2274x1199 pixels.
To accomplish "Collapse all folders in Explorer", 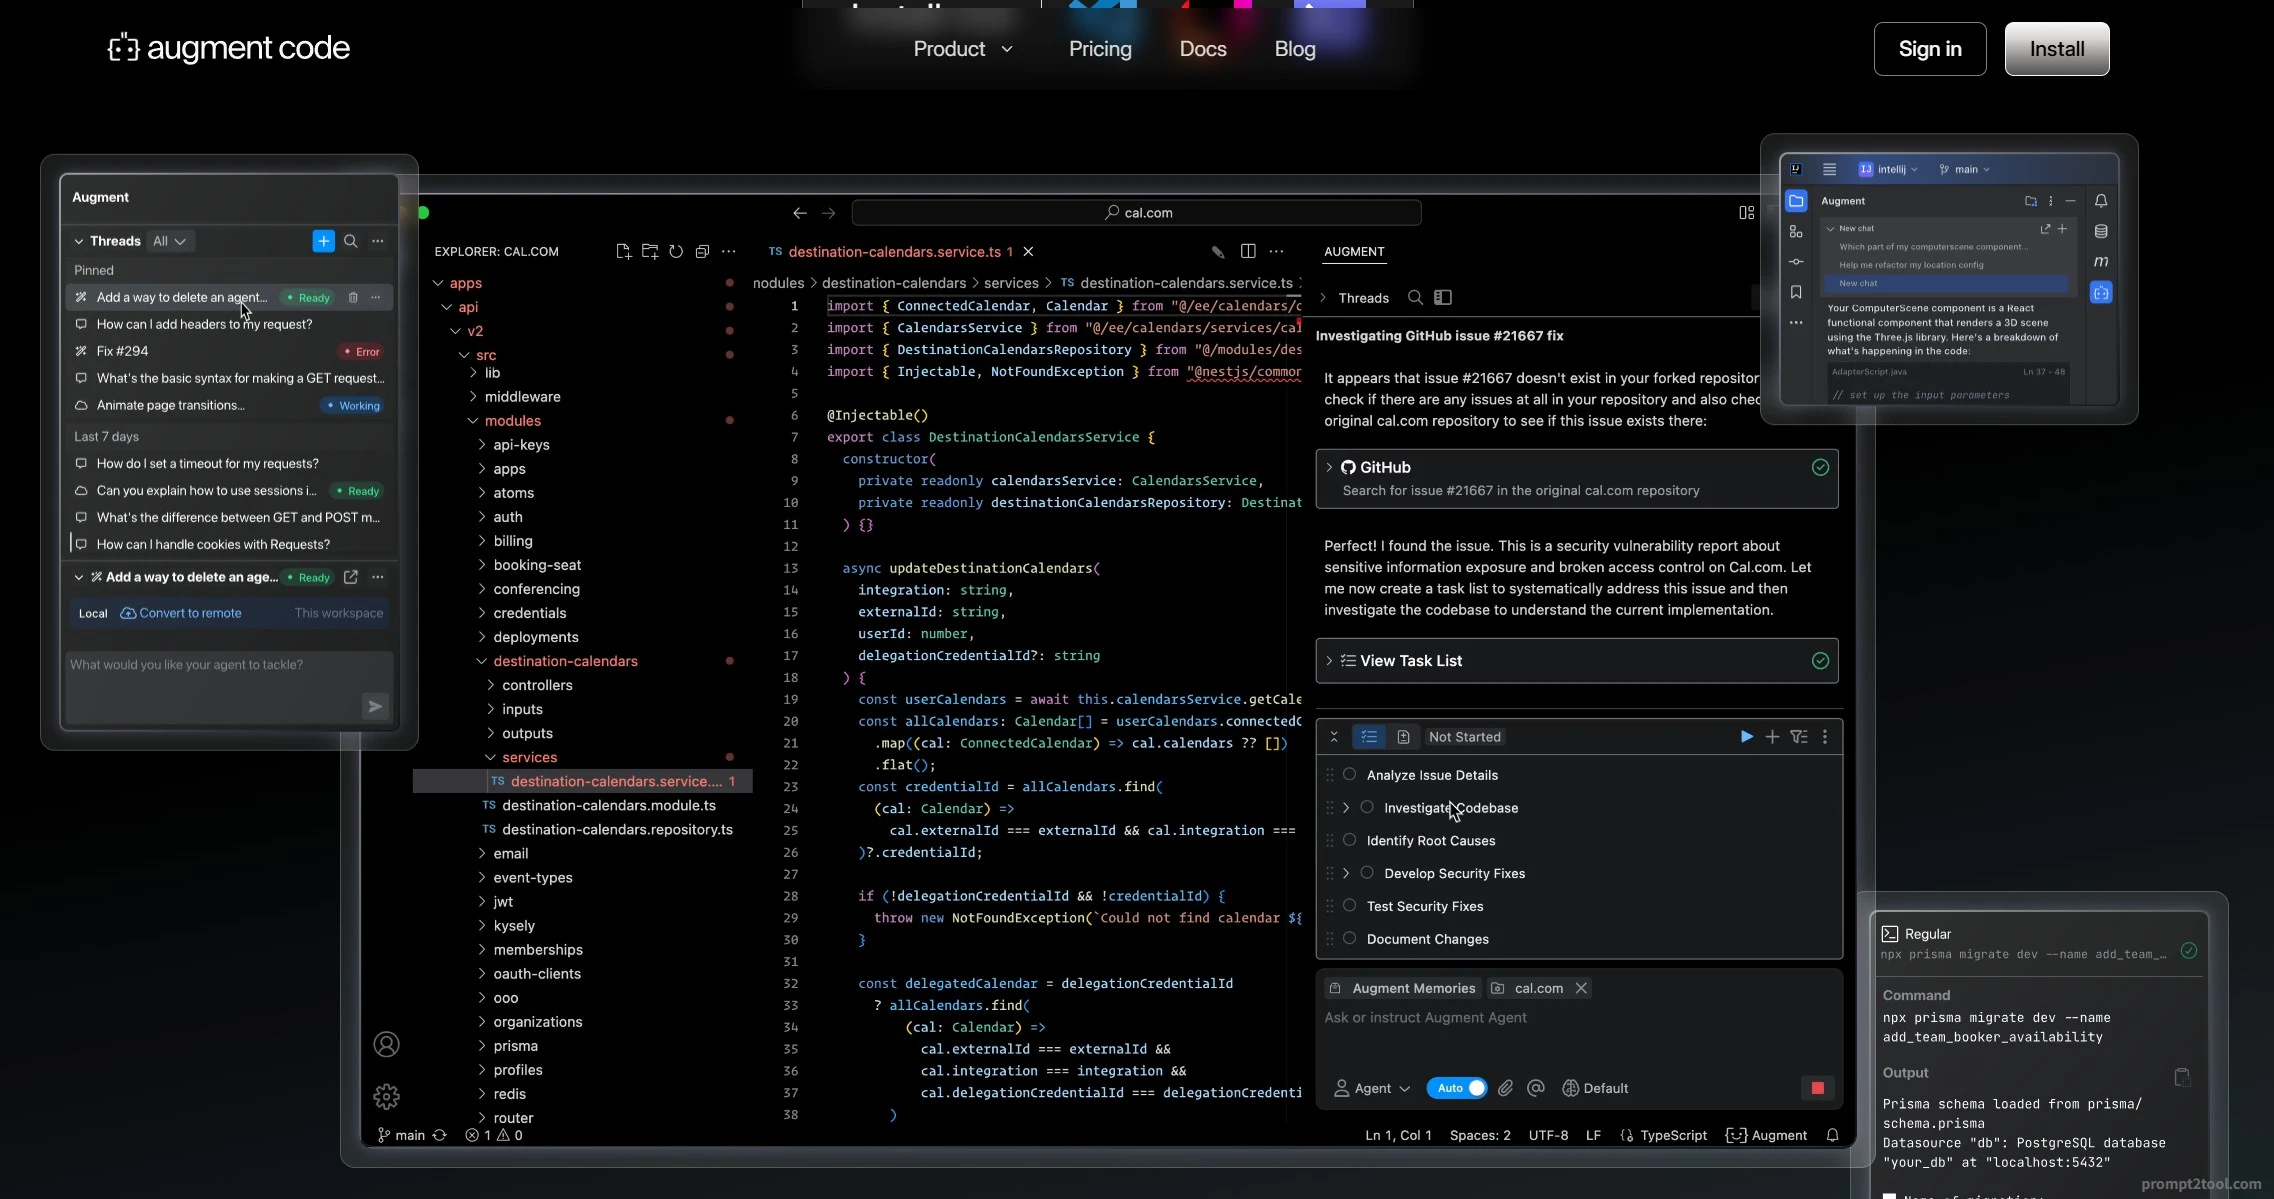I will (702, 252).
